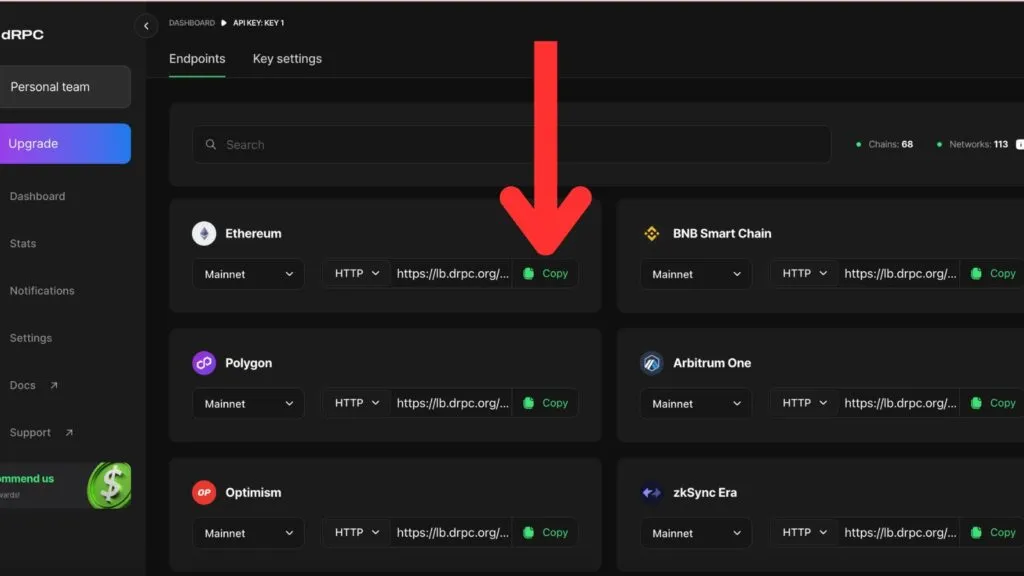Viewport: 1024px width, 576px height.
Task: Open the zkSync Era Mainnet dropdown
Action: pos(696,533)
